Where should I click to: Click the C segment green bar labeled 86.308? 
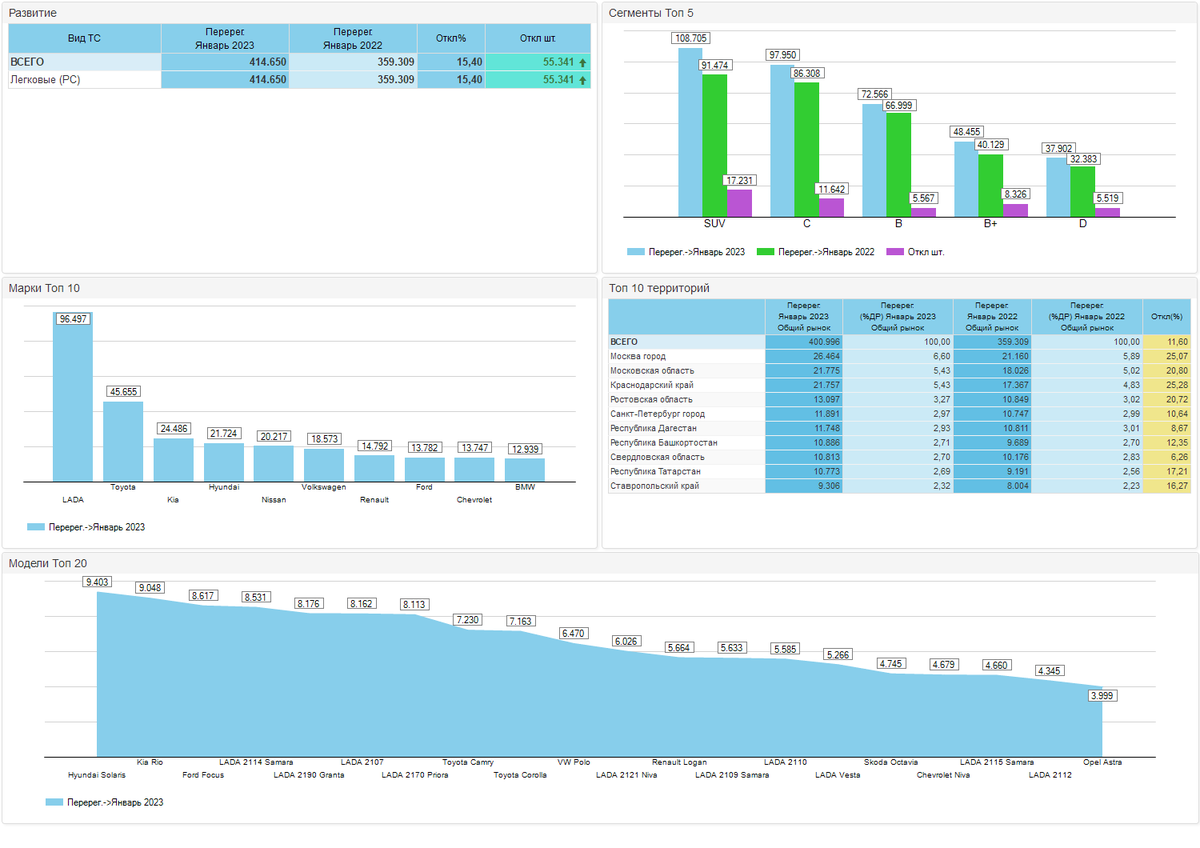[807, 149]
